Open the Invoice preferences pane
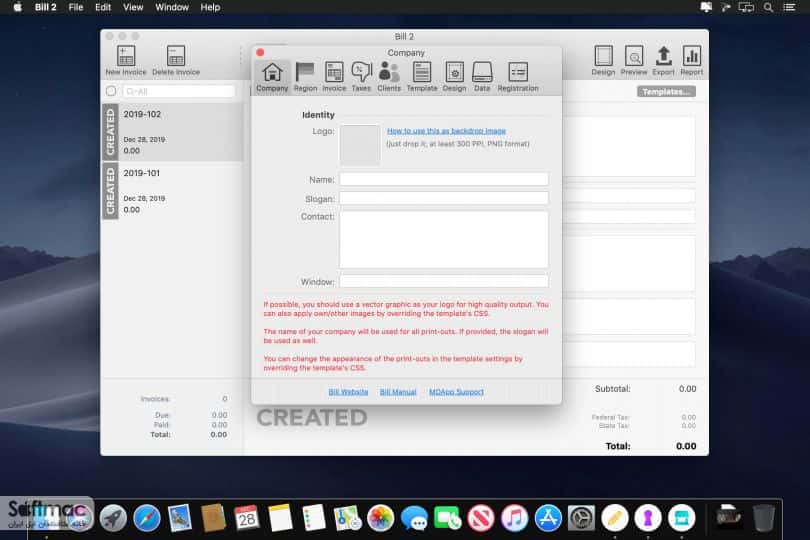 click(334, 76)
